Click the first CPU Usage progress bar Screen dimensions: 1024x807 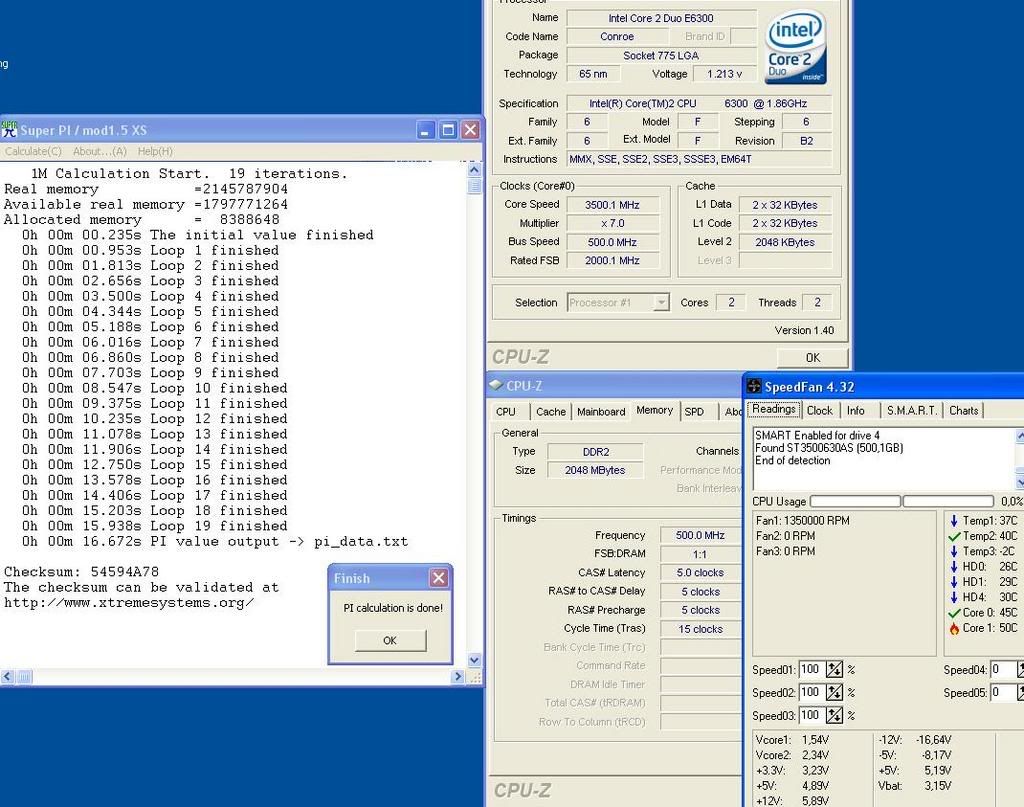[x=856, y=501]
